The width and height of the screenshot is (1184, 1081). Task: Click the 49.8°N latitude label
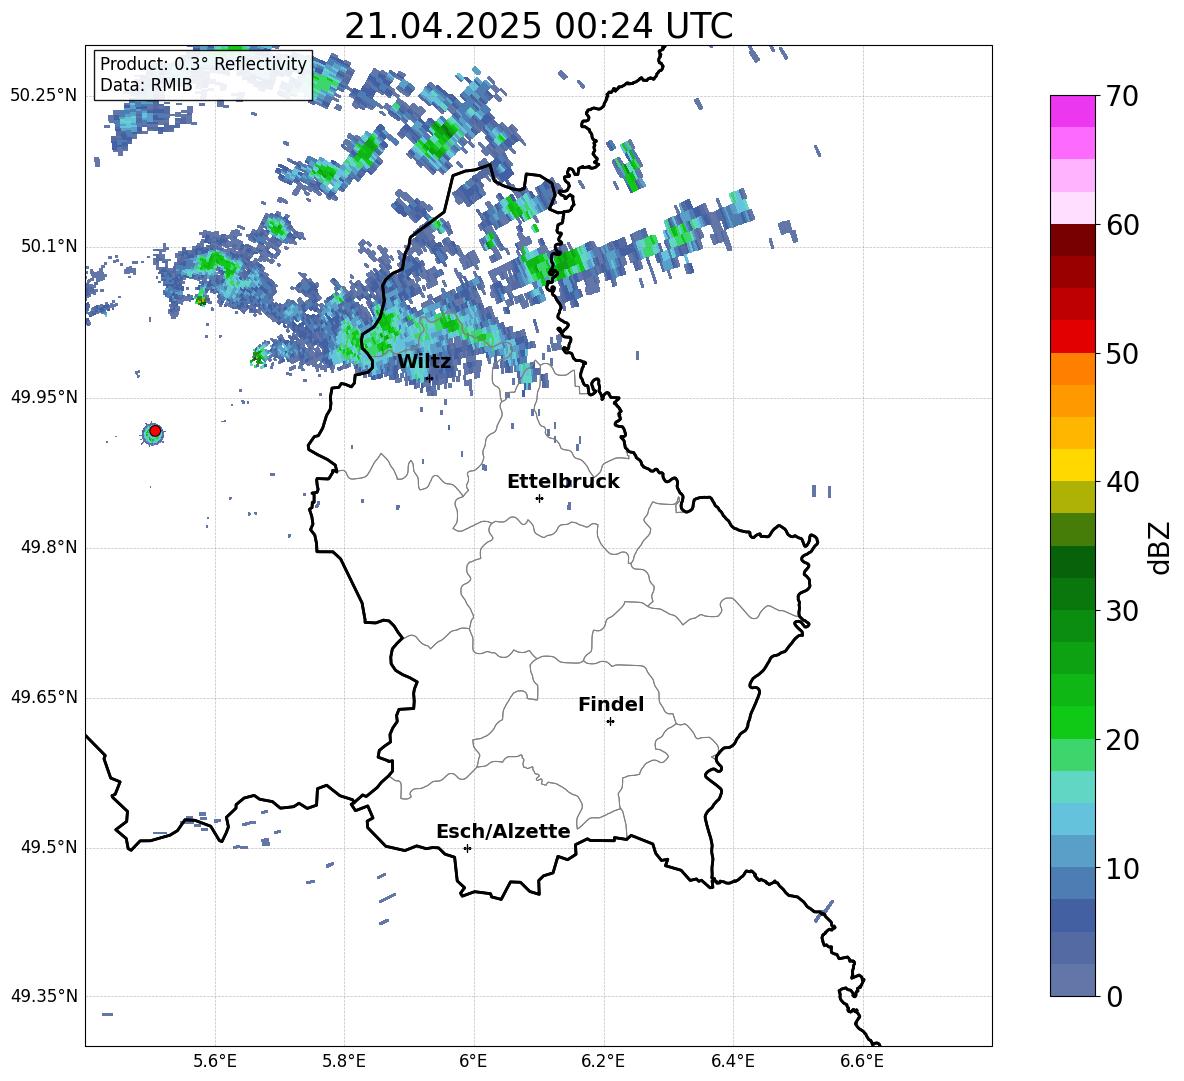(x=49, y=547)
